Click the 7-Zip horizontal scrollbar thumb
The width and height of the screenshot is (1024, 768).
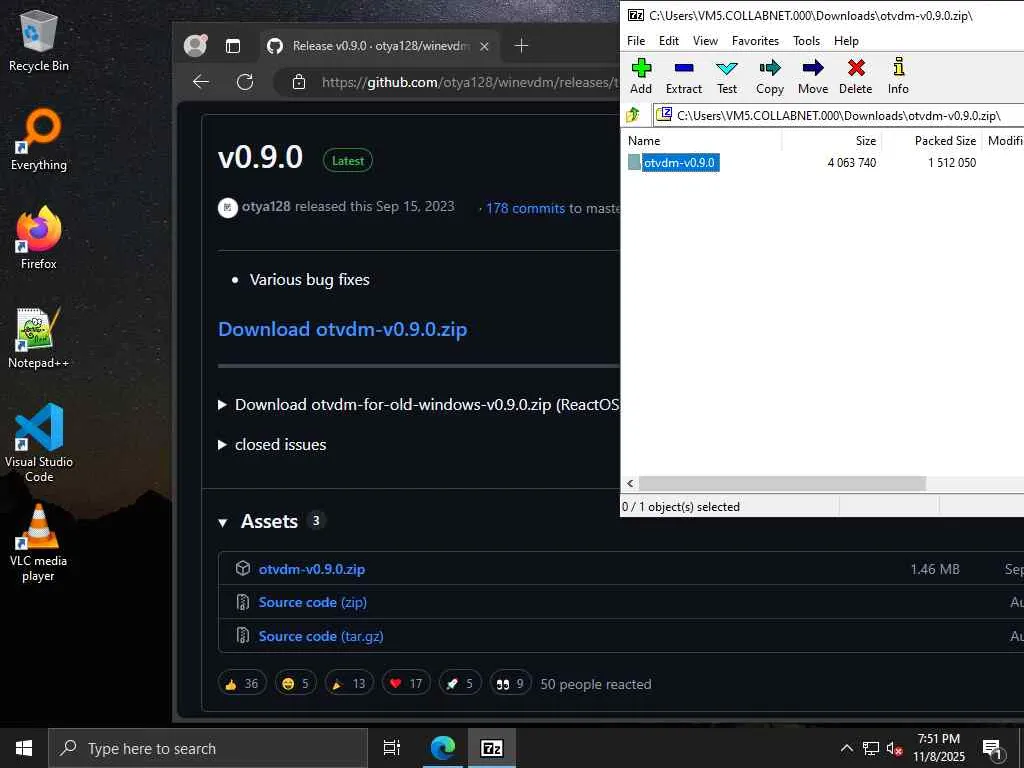click(x=782, y=483)
